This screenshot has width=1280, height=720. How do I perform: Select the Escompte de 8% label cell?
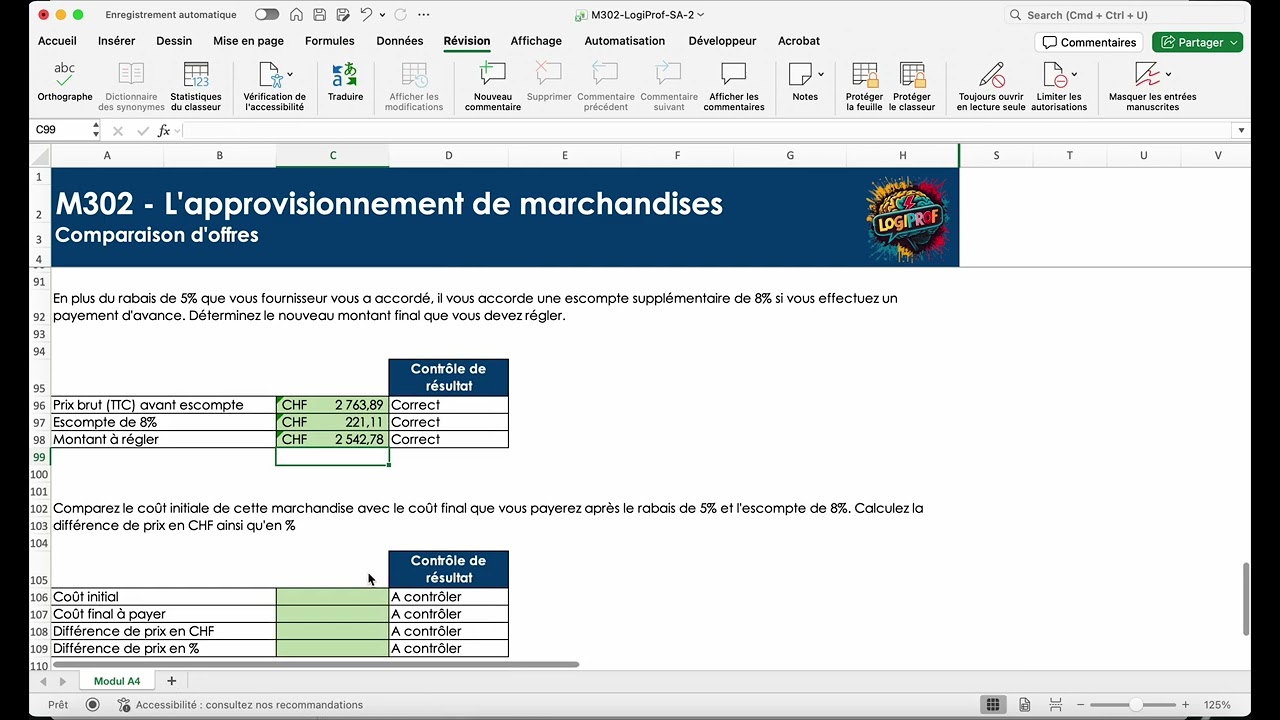pos(163,422)
